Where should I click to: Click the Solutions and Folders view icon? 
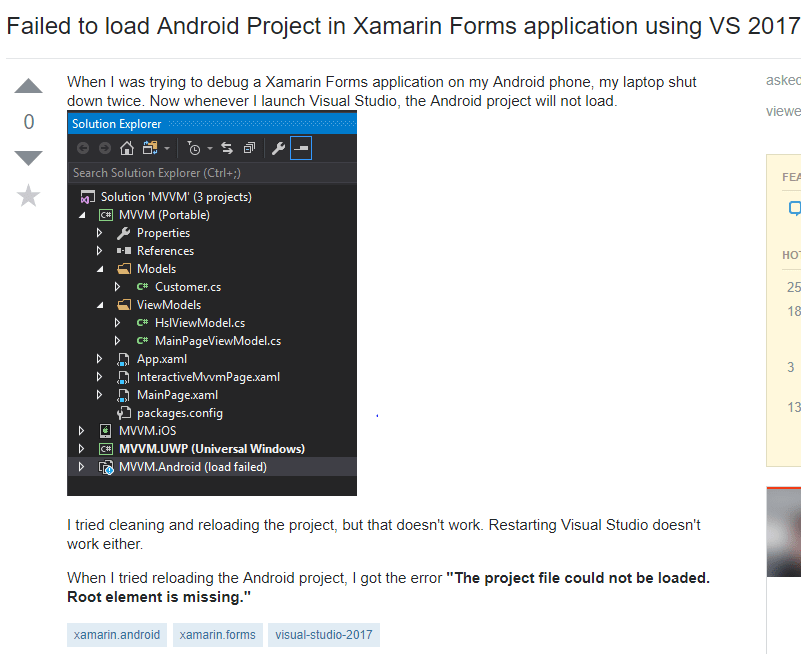[x=150, y=148]
